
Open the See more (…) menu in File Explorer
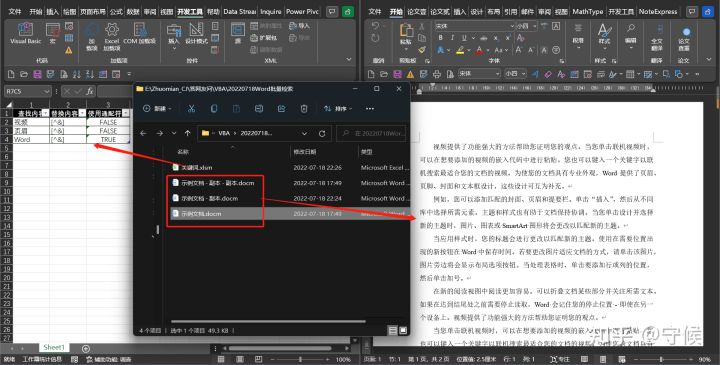point(370,109)
